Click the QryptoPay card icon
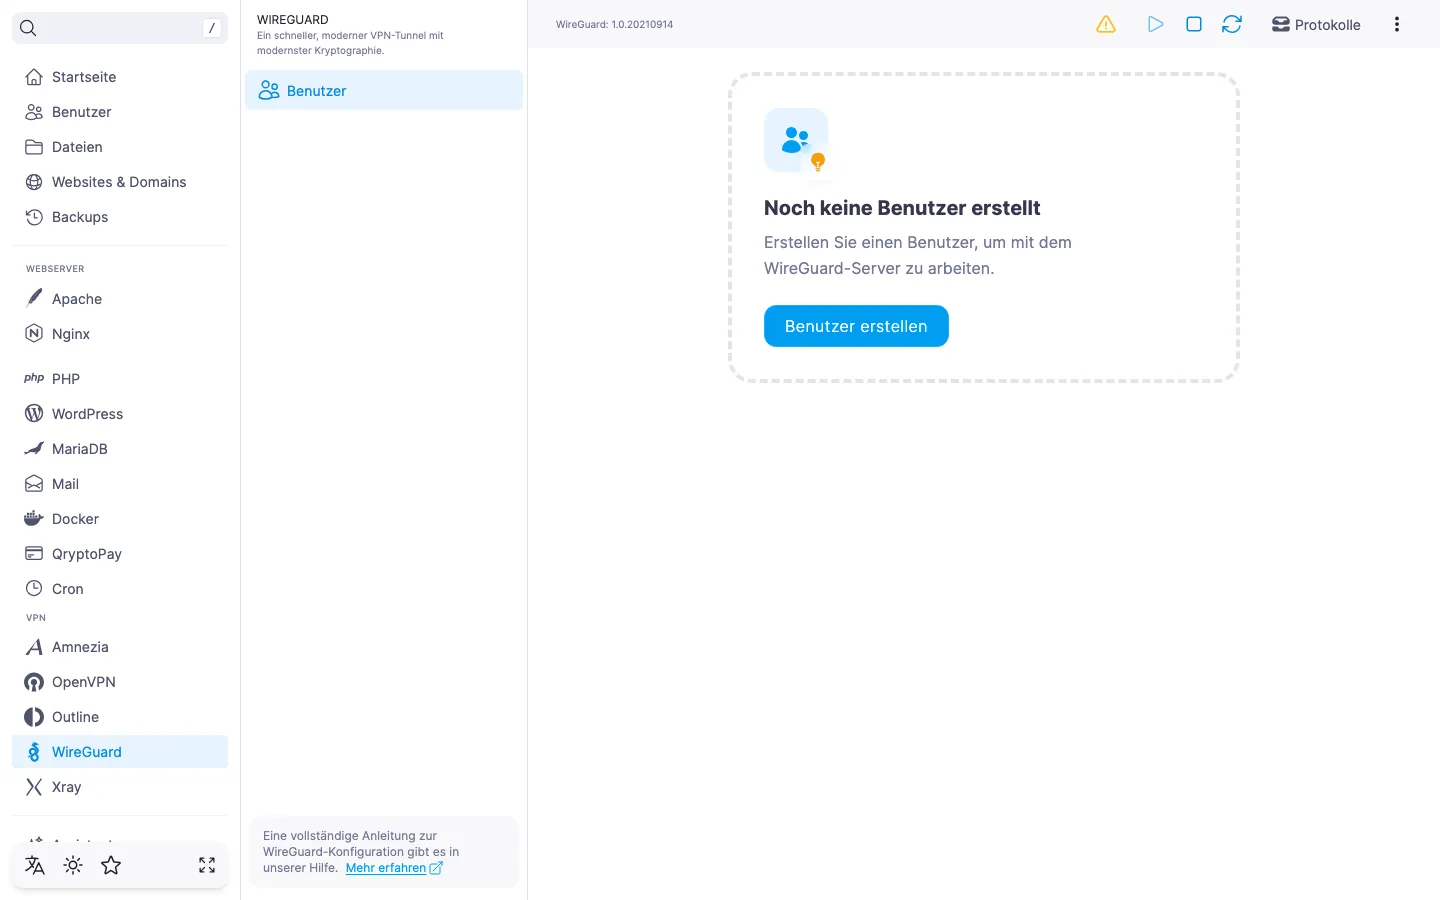Viewport: 1440px width, 900px height. point(34,553)
